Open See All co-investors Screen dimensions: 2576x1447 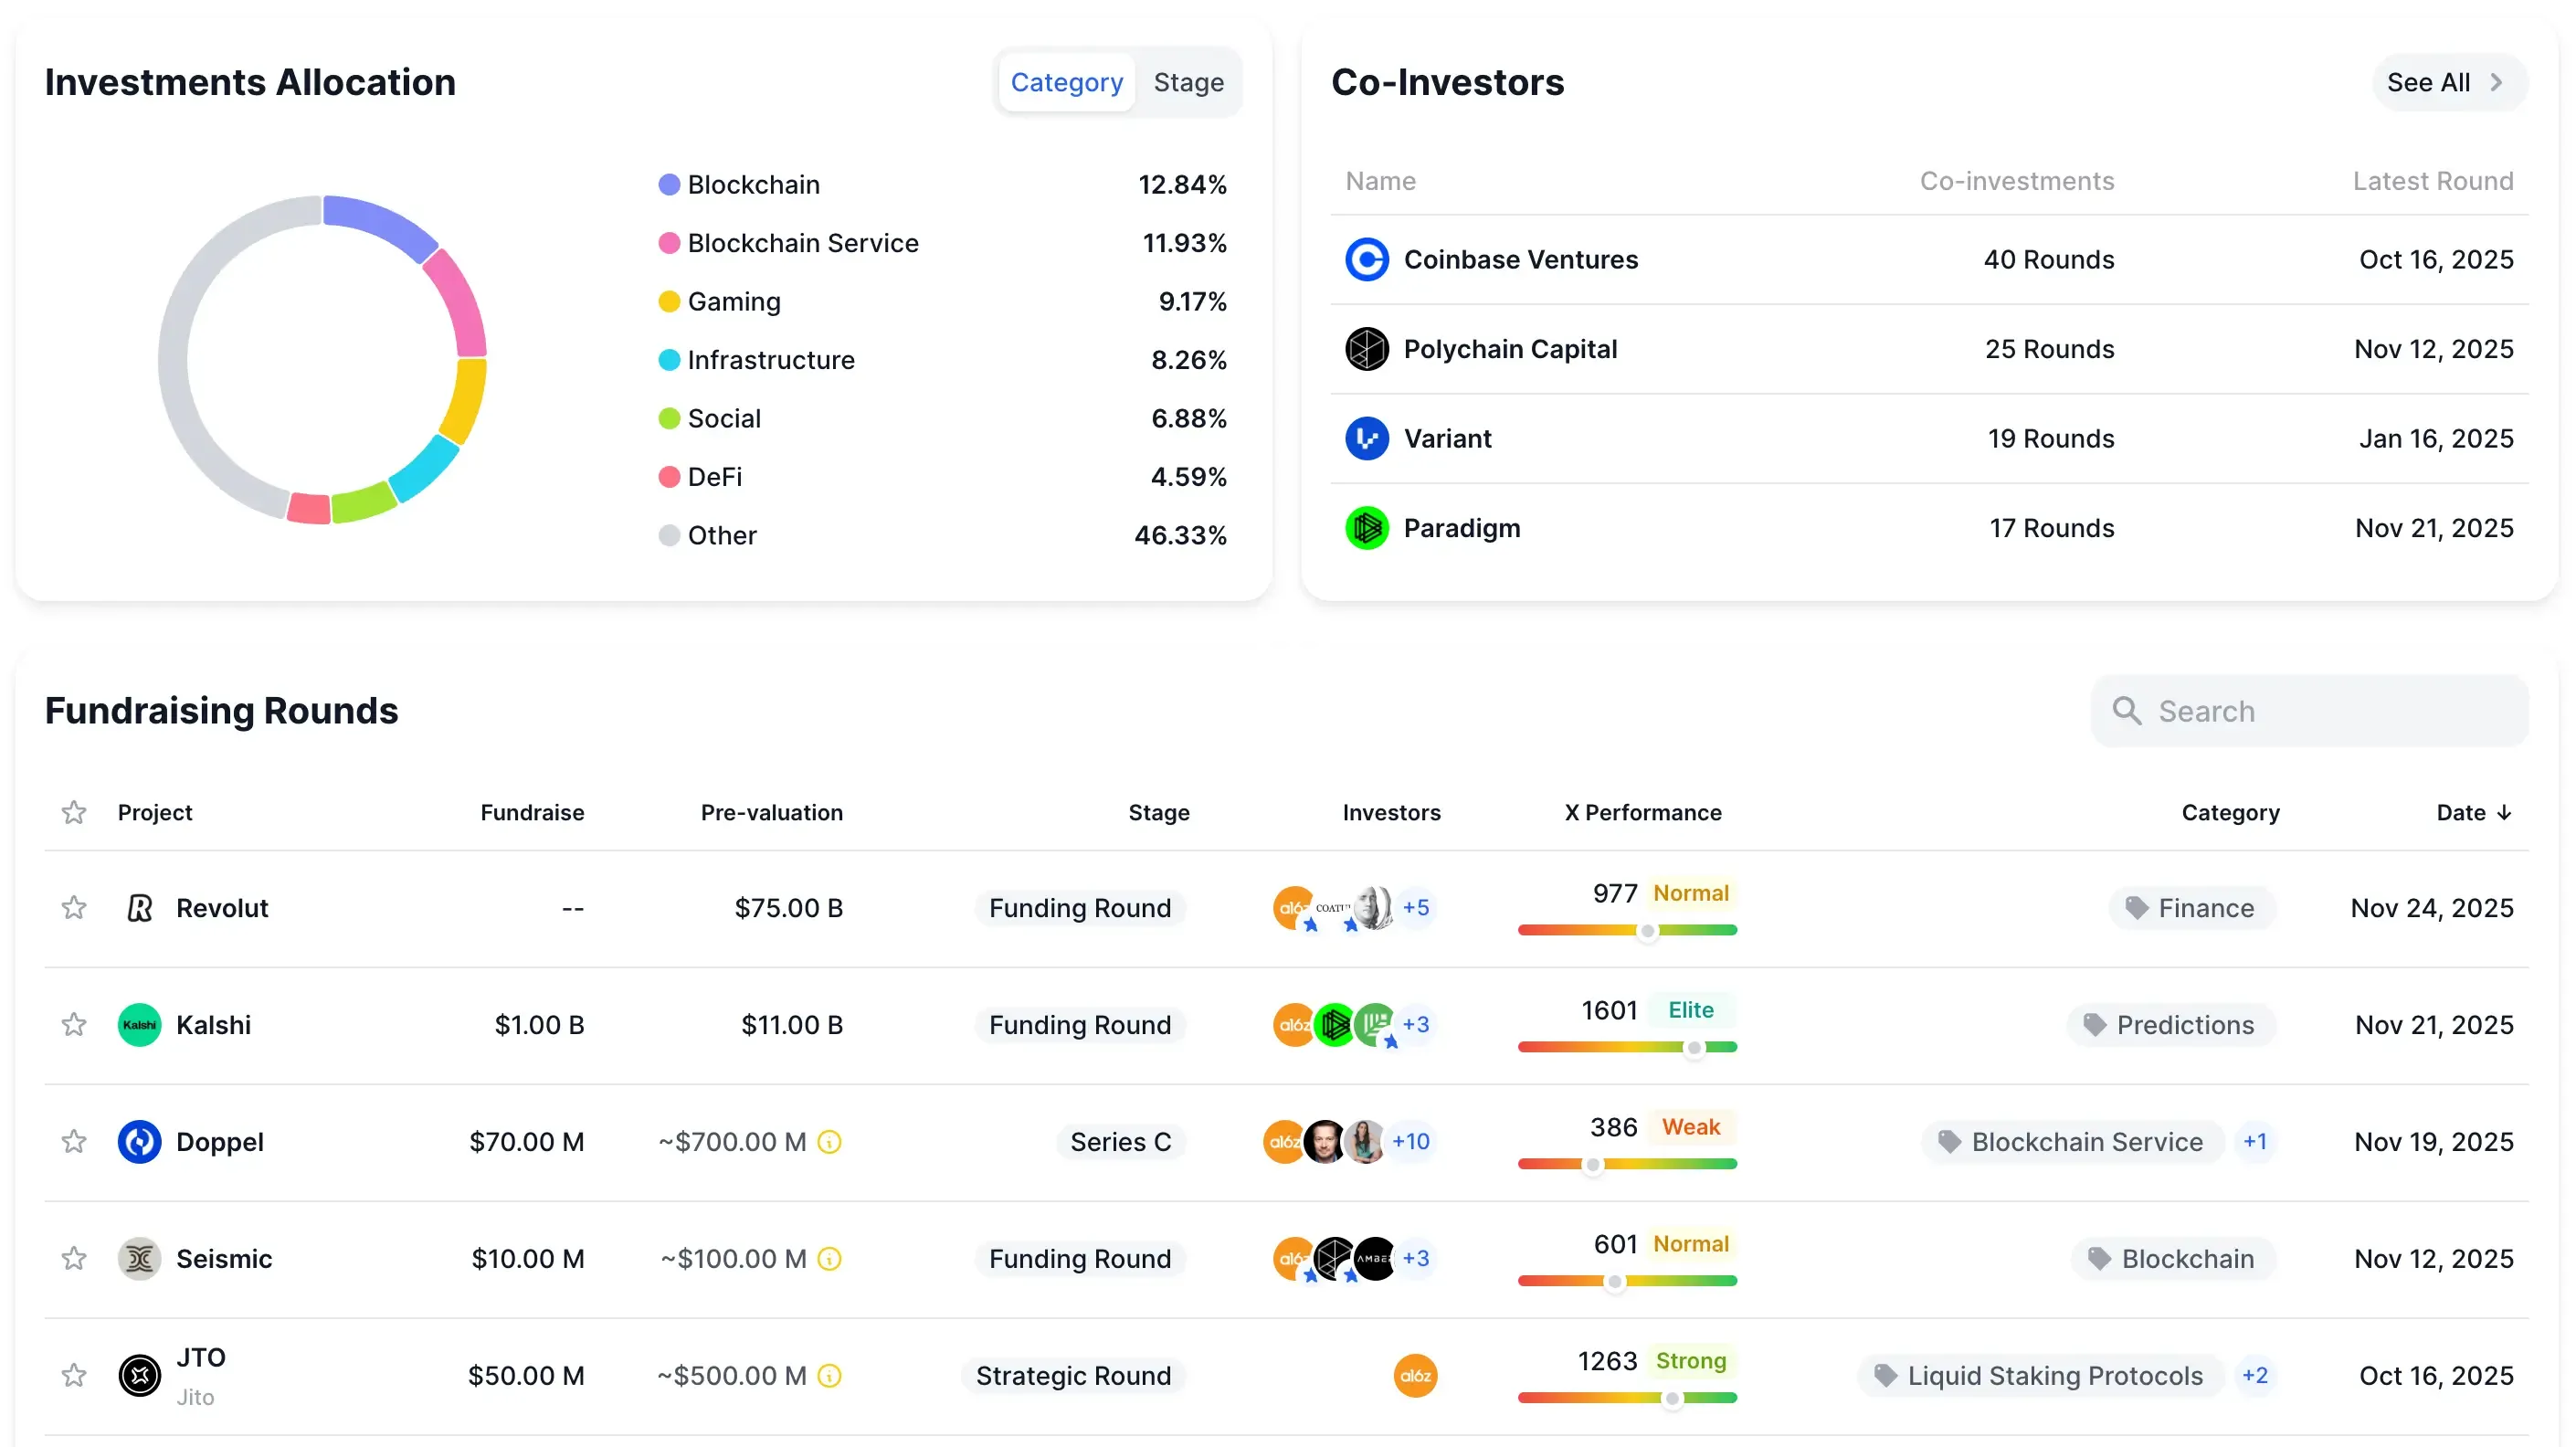pos(2446,82)
